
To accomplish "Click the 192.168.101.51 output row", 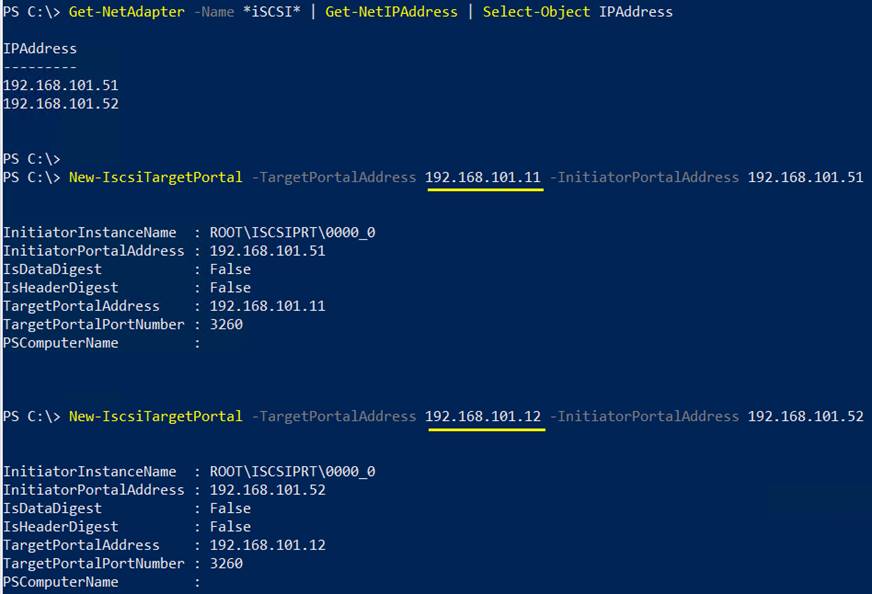I will [x=61, y=85].
